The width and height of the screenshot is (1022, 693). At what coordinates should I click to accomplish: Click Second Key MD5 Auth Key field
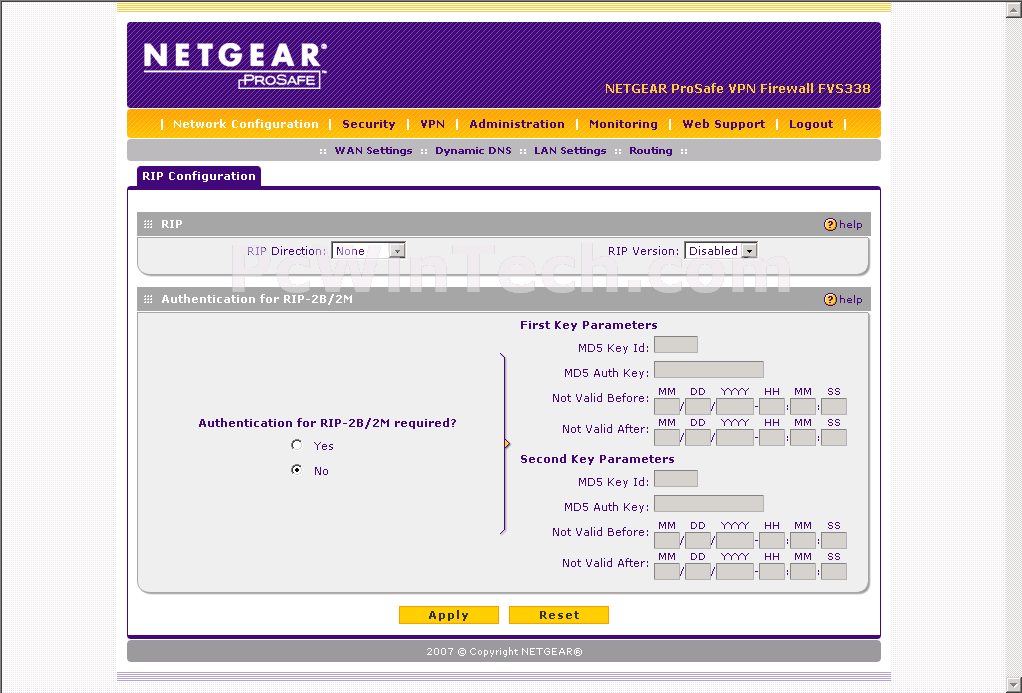tap(708, 503)
